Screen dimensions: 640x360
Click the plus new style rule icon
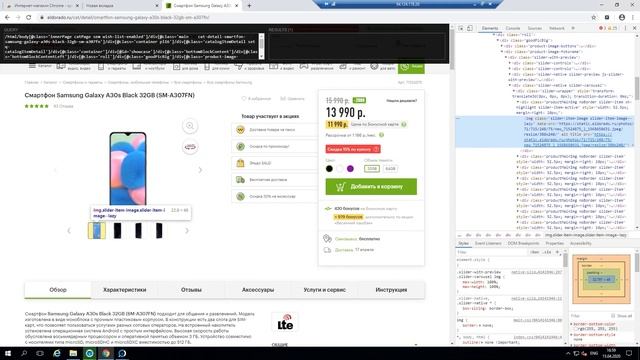557,252
